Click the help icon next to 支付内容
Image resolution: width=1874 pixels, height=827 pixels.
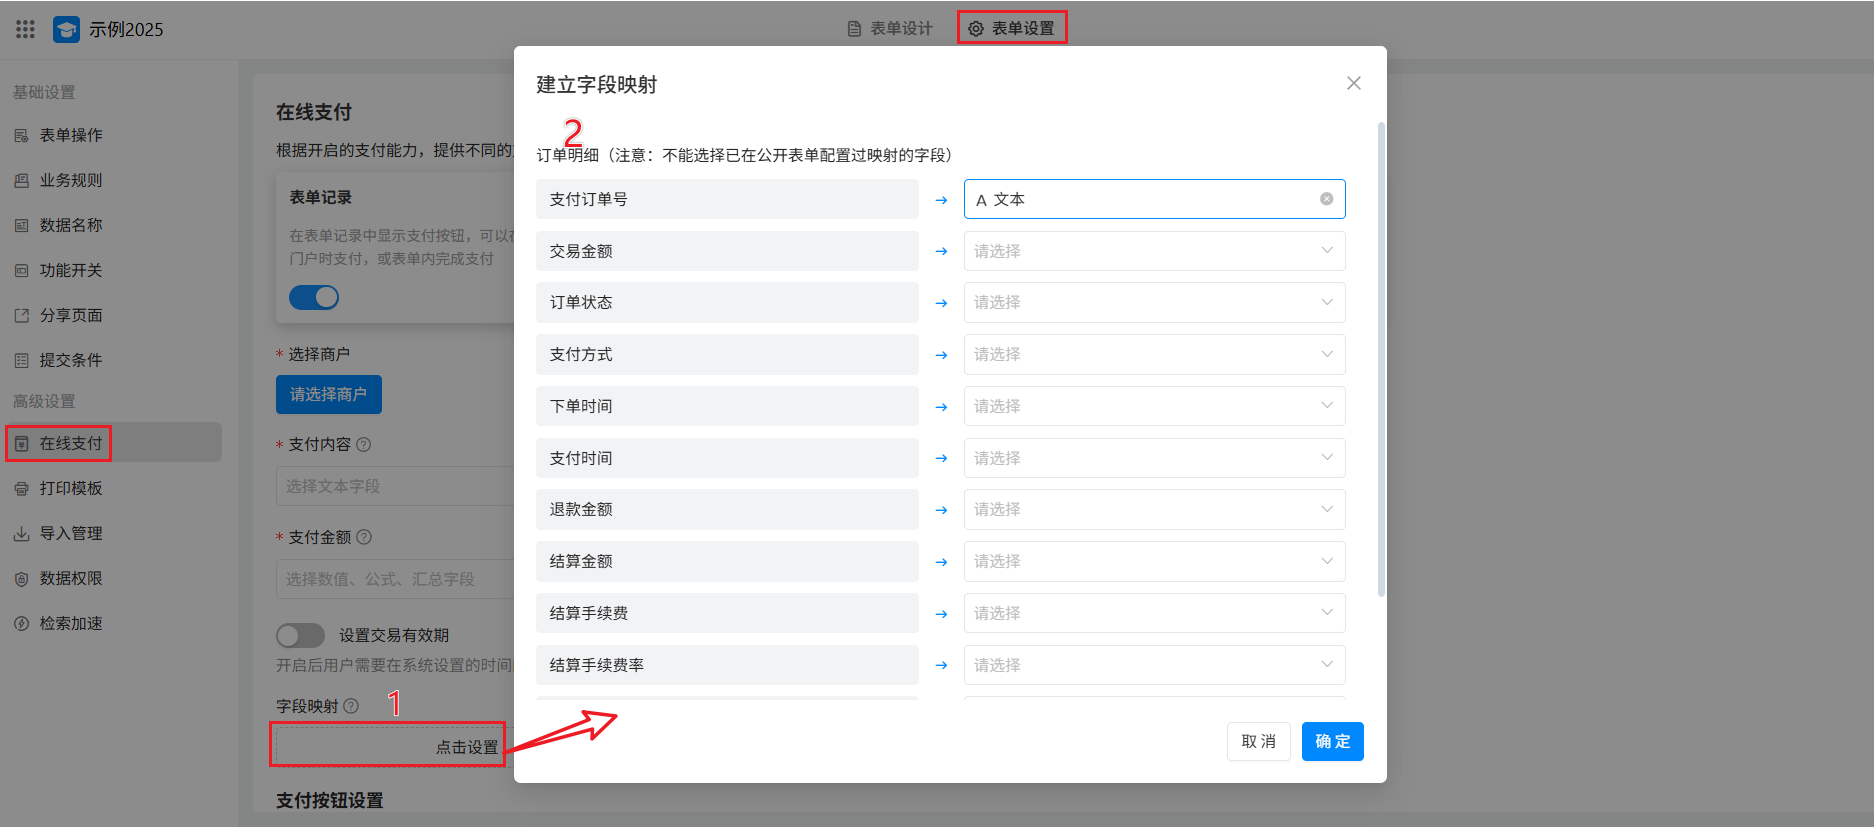point(364,445)
